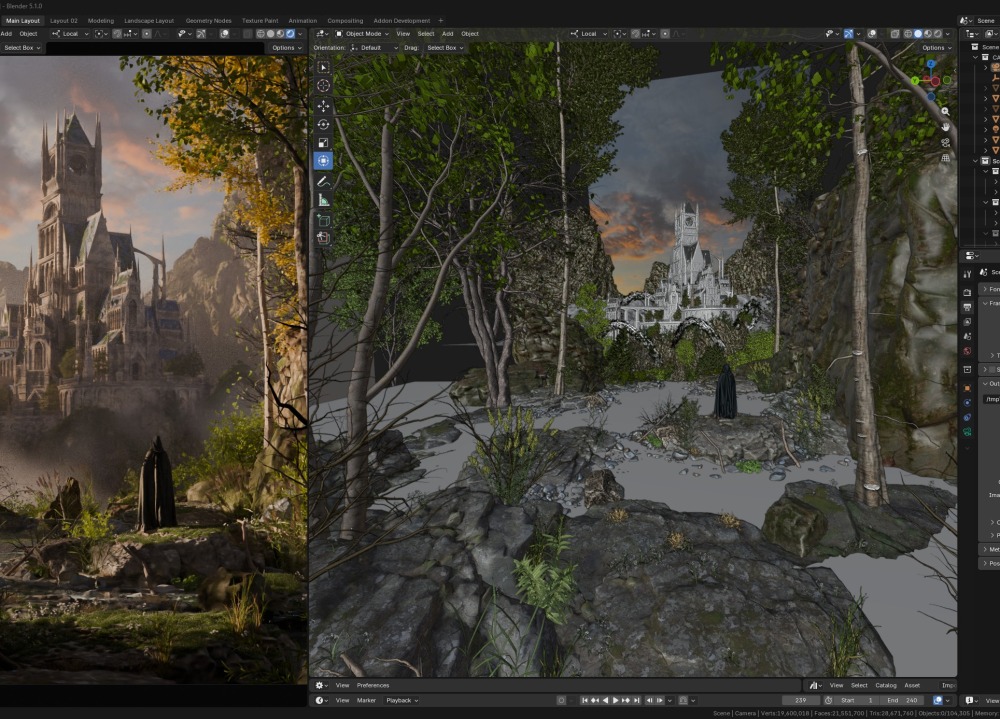Switch orthographic/perspective grid gizmo icon
The height and width of the screenshot is (719, 1000).
coord(945,158)
